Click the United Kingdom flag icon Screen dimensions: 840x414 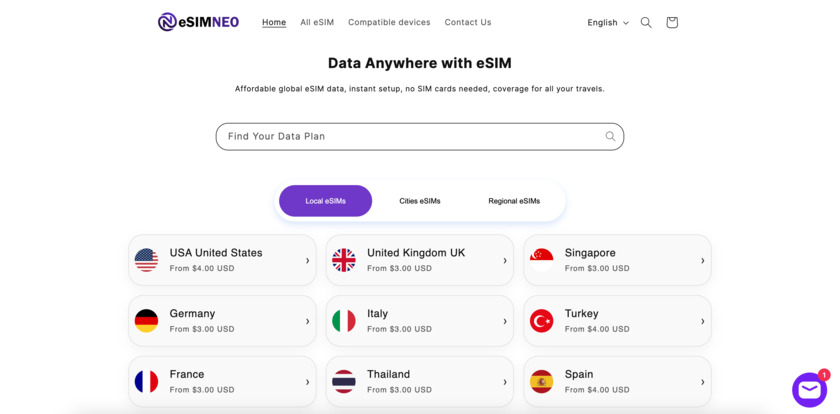(344, 260)
